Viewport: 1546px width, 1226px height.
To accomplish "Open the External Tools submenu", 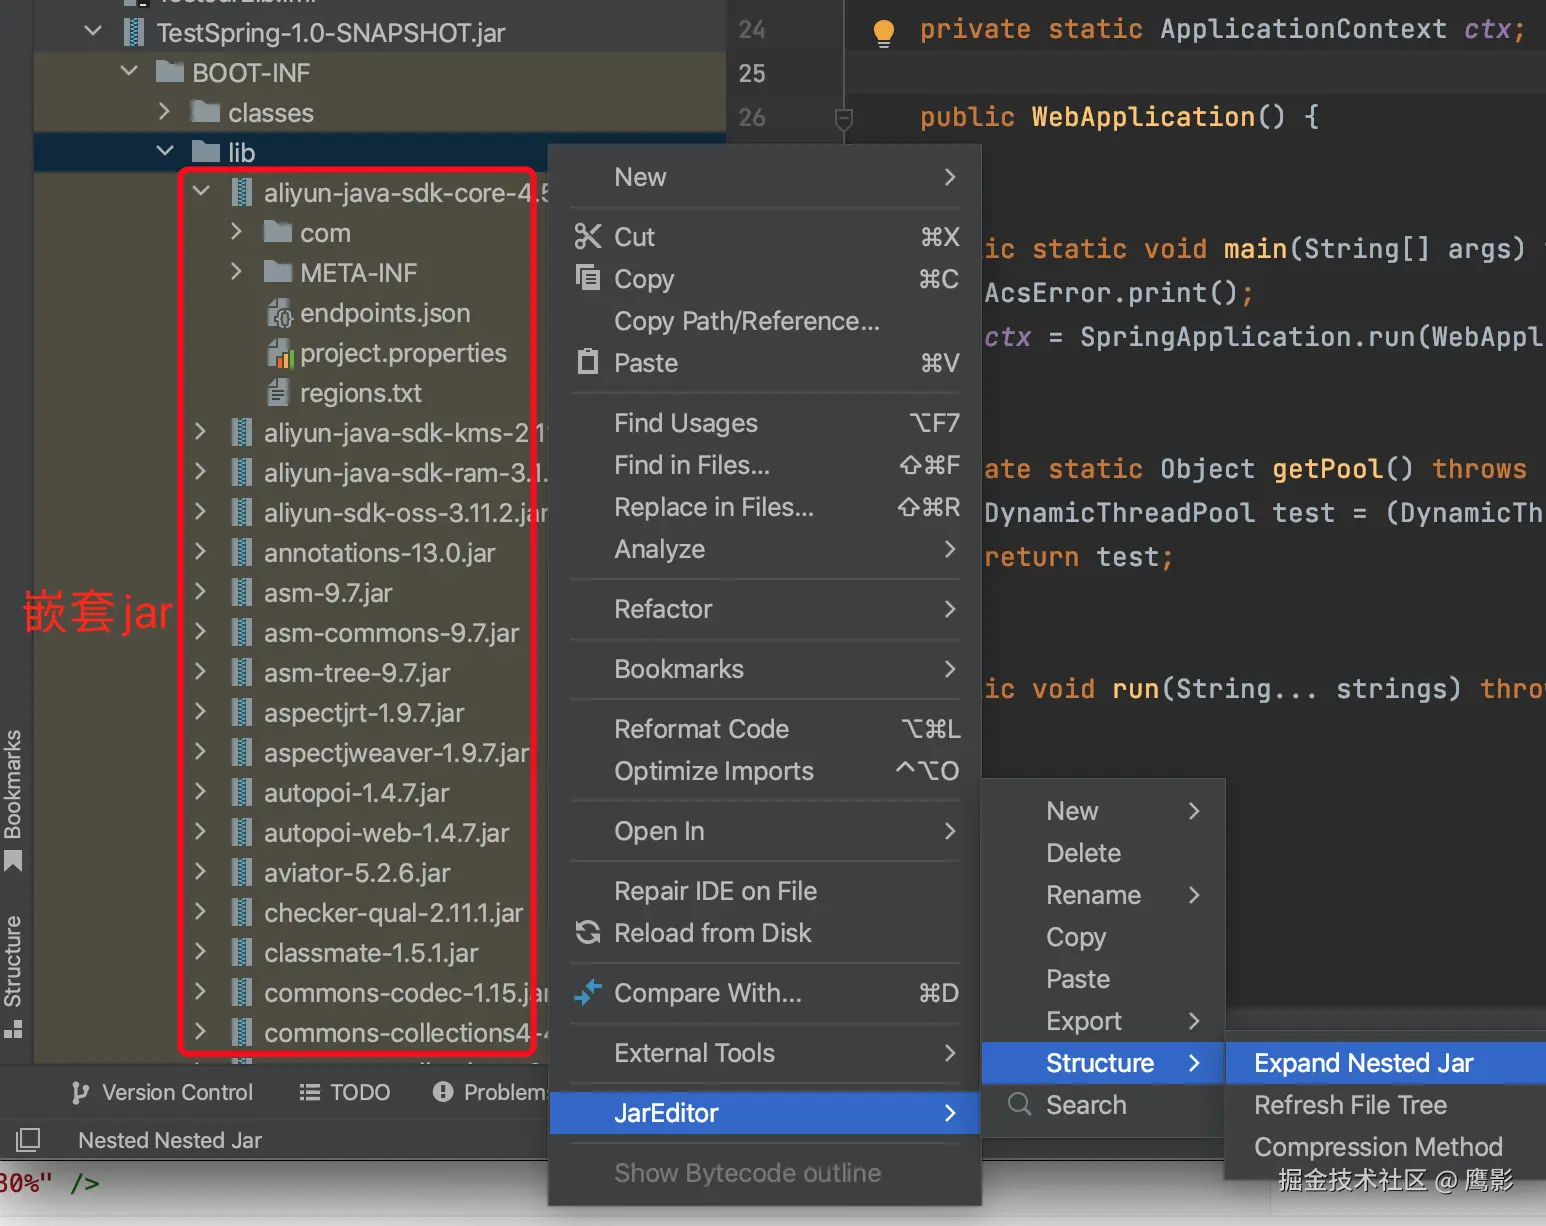I will pyautogui.click(x=765, y=1053).
